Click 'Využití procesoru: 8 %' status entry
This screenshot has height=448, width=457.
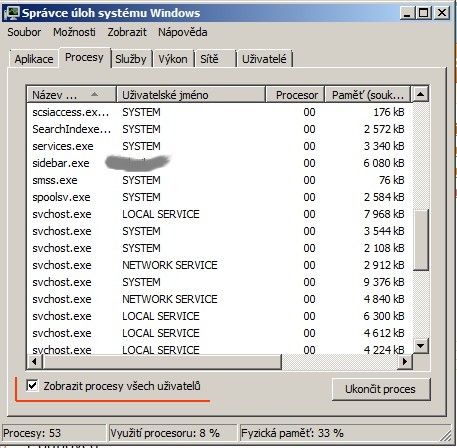coord(172,433)
